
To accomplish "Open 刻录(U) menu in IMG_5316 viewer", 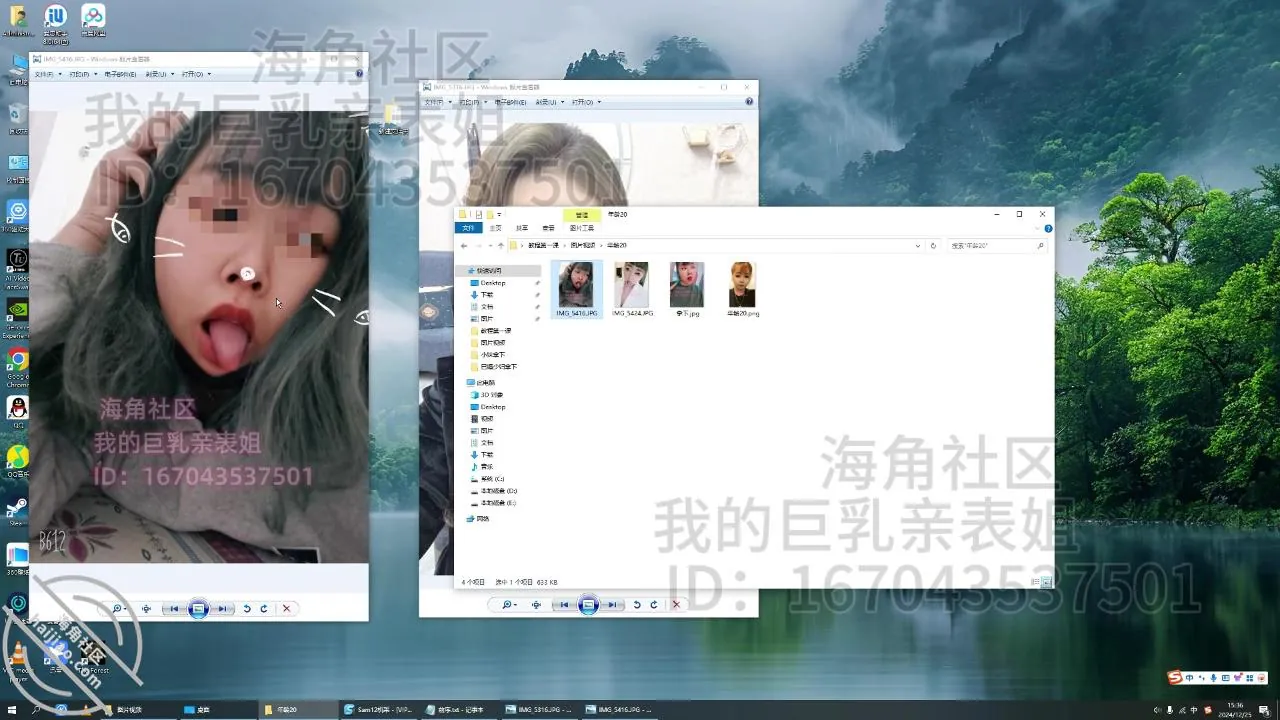I will (x=548, y=102).
